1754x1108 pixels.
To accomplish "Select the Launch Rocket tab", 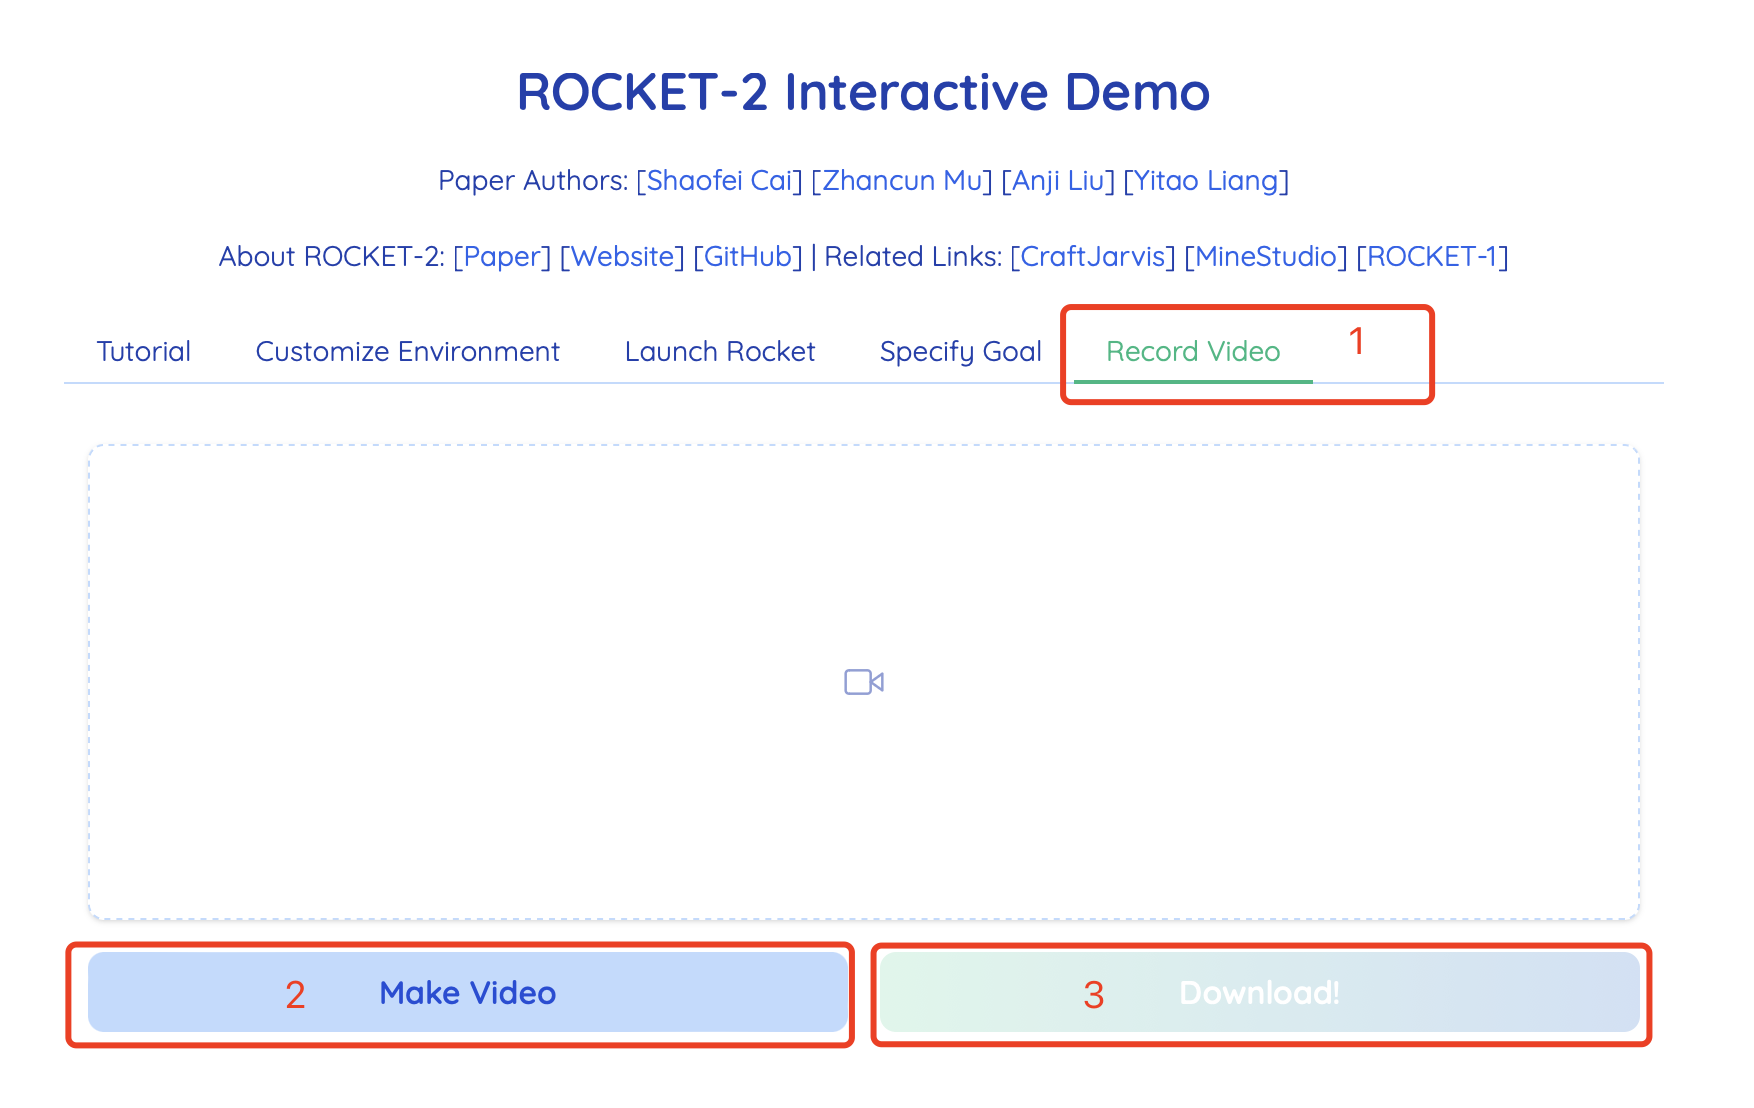I will pos(719,352).
